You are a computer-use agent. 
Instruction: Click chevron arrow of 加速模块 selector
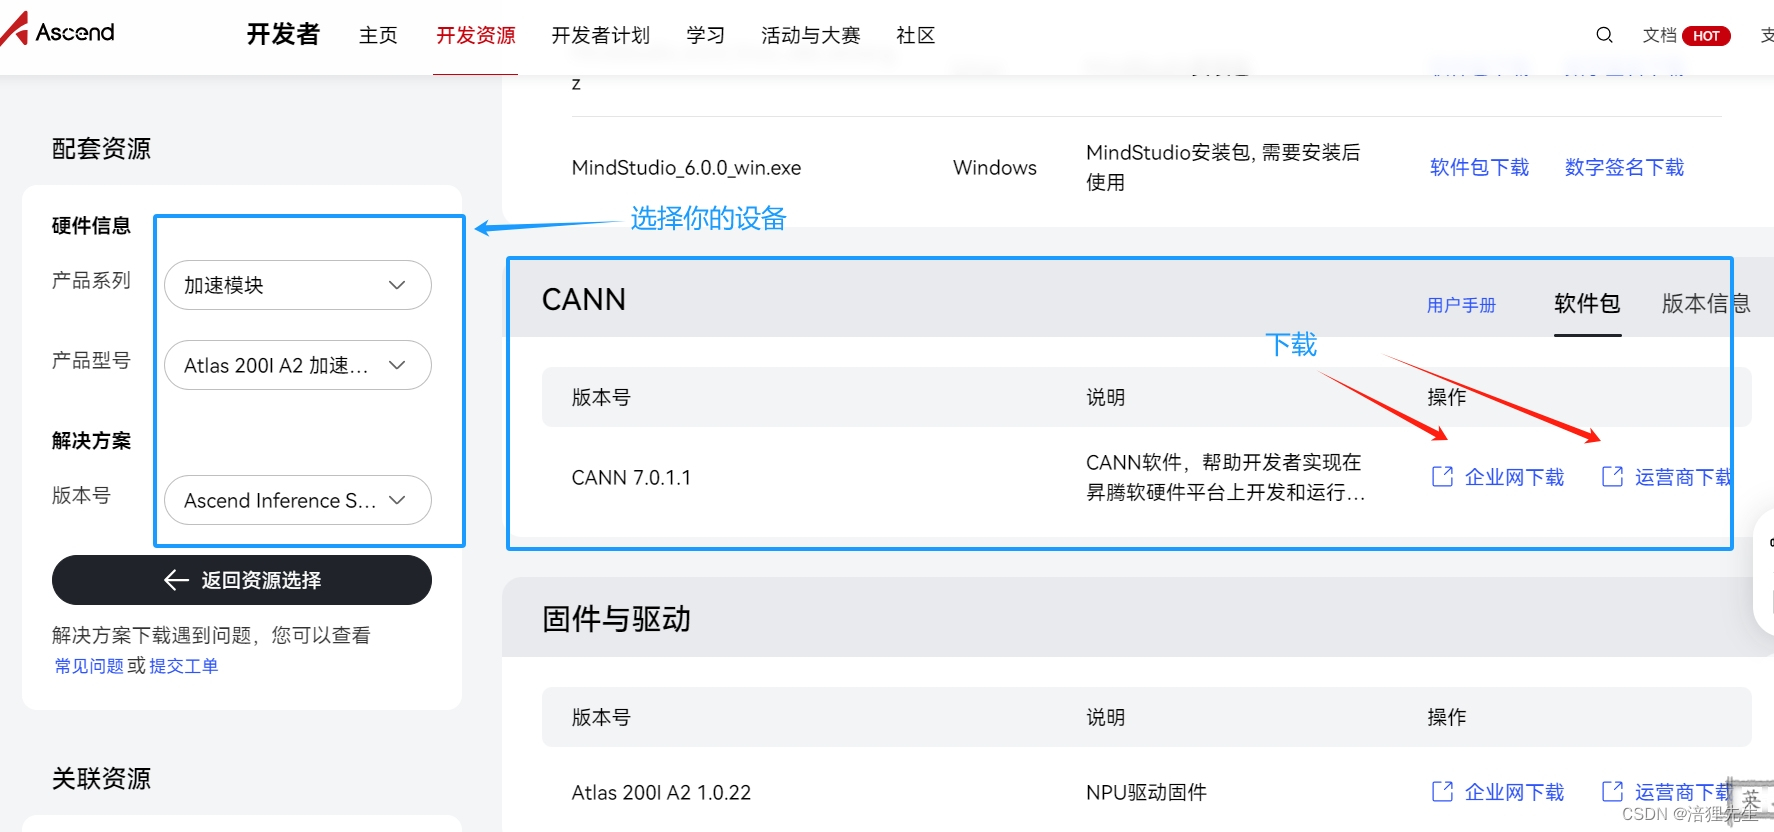pyautogui.click(x=397, y=285)
